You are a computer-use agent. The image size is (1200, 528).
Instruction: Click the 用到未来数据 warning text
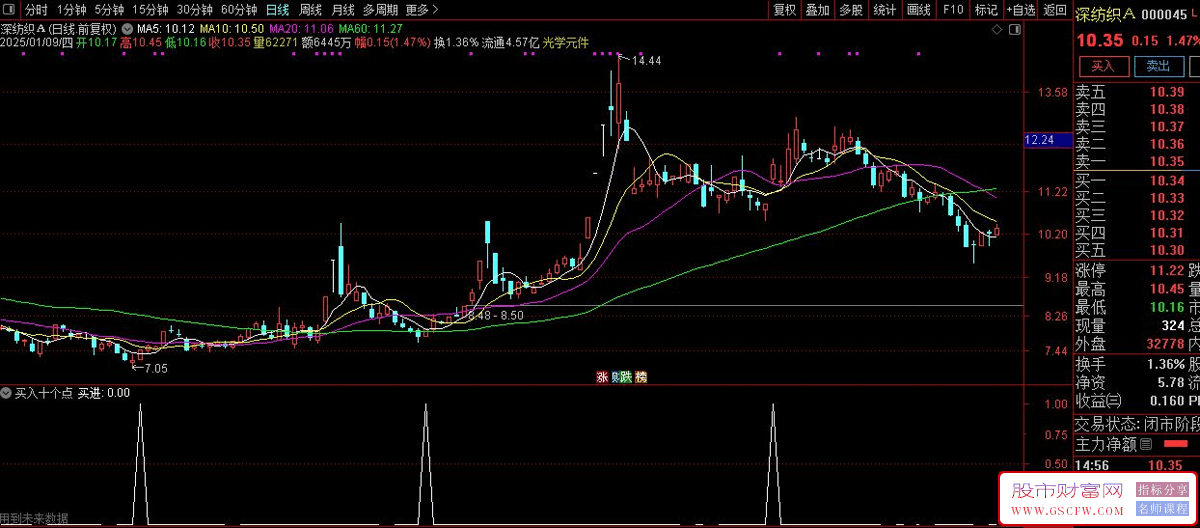pos(35,519)
